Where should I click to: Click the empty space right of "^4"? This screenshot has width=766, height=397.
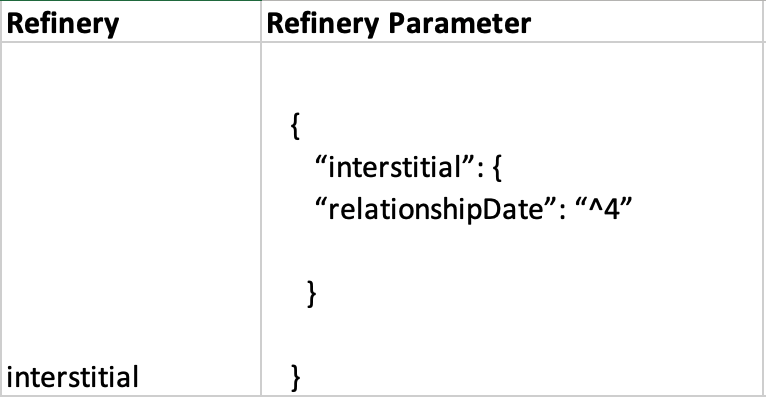coord(699,209)
